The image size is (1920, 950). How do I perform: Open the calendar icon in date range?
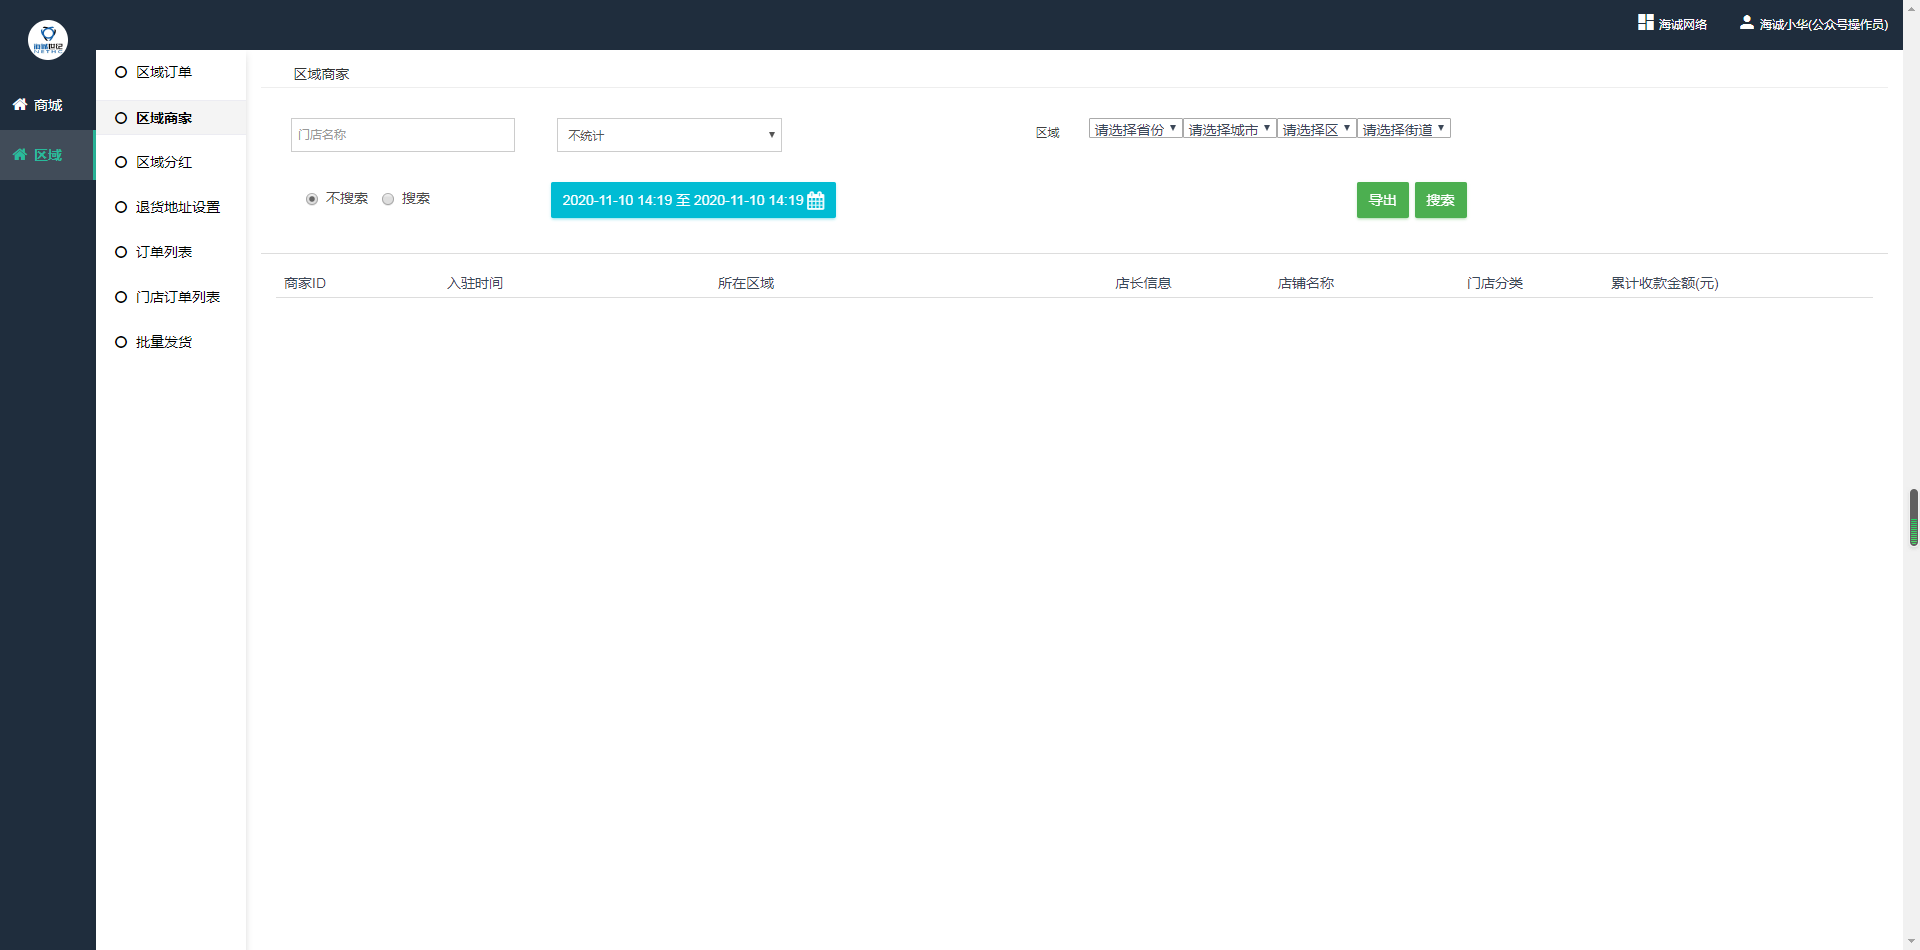point(816,201)
